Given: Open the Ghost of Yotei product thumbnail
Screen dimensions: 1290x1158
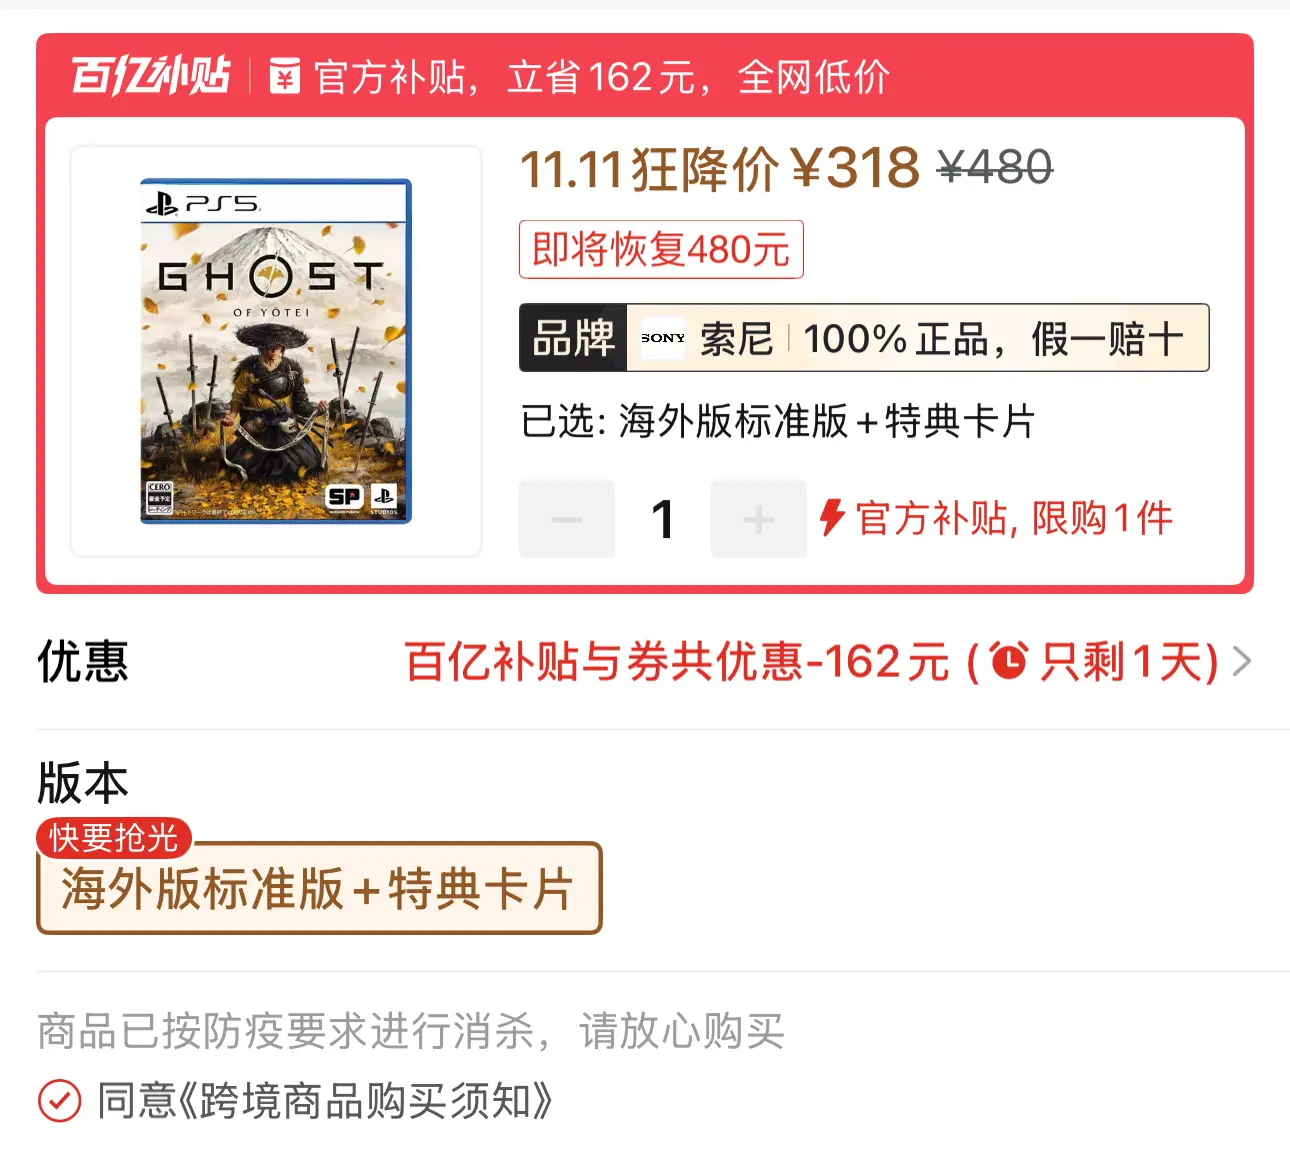Looking at the screenshot, I should click(x=276, y=351).
